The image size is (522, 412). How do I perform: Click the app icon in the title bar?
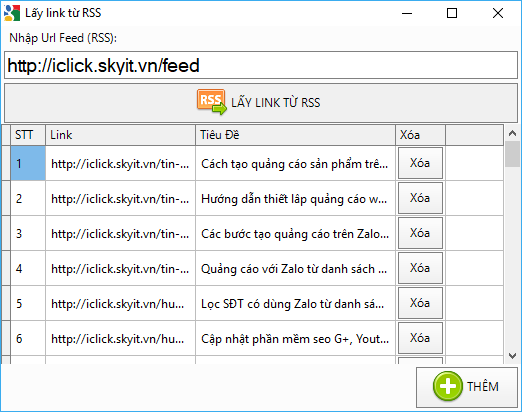click(12, 13)
